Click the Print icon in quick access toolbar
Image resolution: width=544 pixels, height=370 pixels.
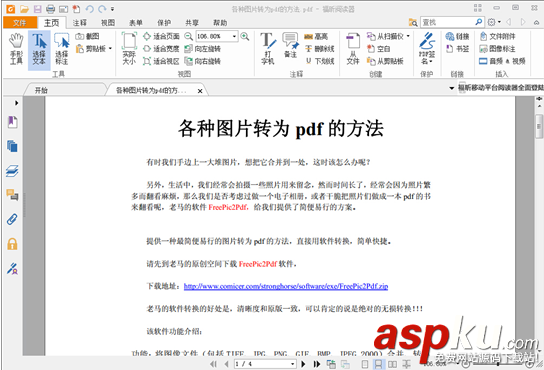pos(50,9)
